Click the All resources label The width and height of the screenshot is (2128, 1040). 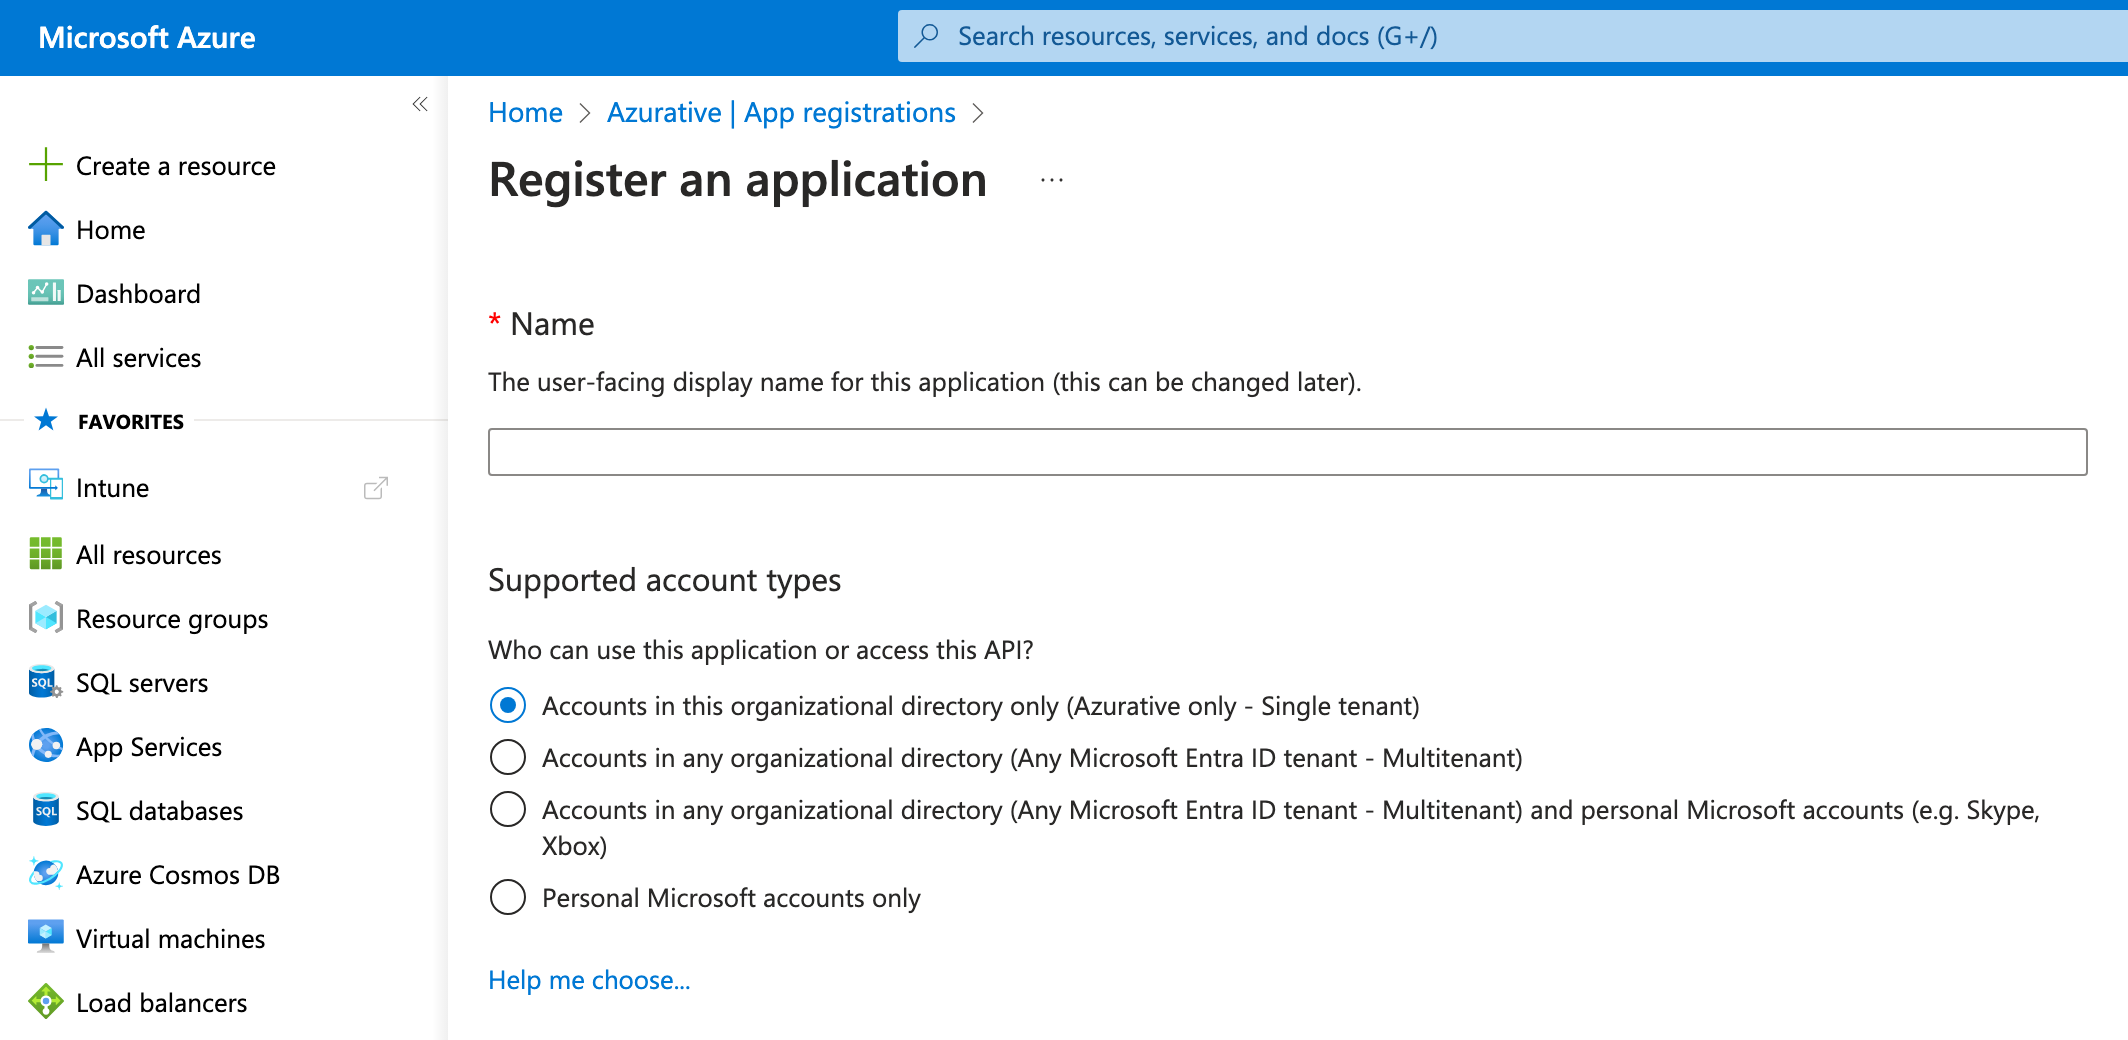pos(149,555)
